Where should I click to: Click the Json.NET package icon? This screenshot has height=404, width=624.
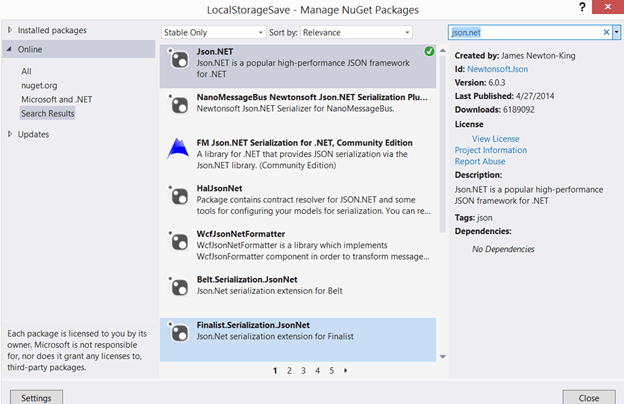pyautogui.click(x=180, y=60)
